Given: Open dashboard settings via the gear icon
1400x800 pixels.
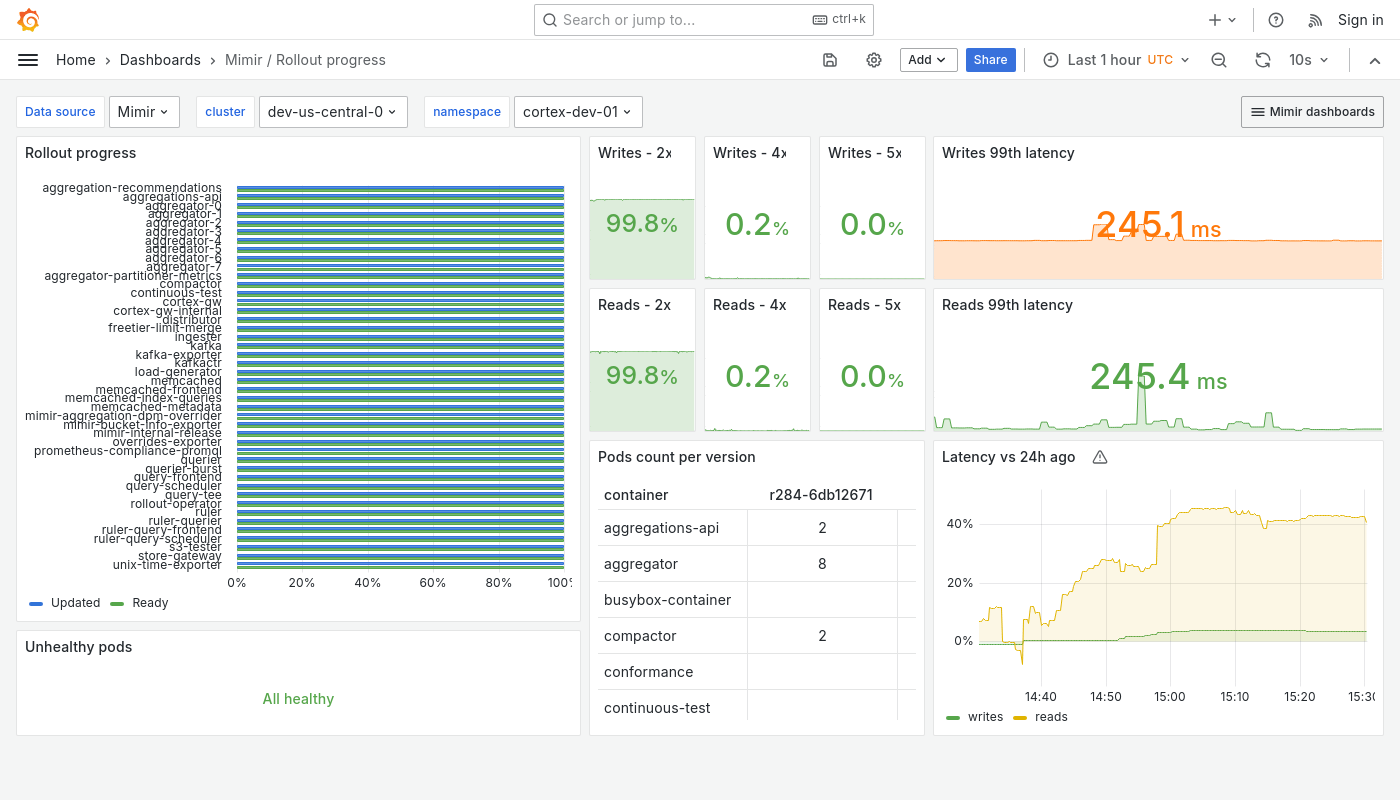Looking at the screenshot, I should 874,60.
